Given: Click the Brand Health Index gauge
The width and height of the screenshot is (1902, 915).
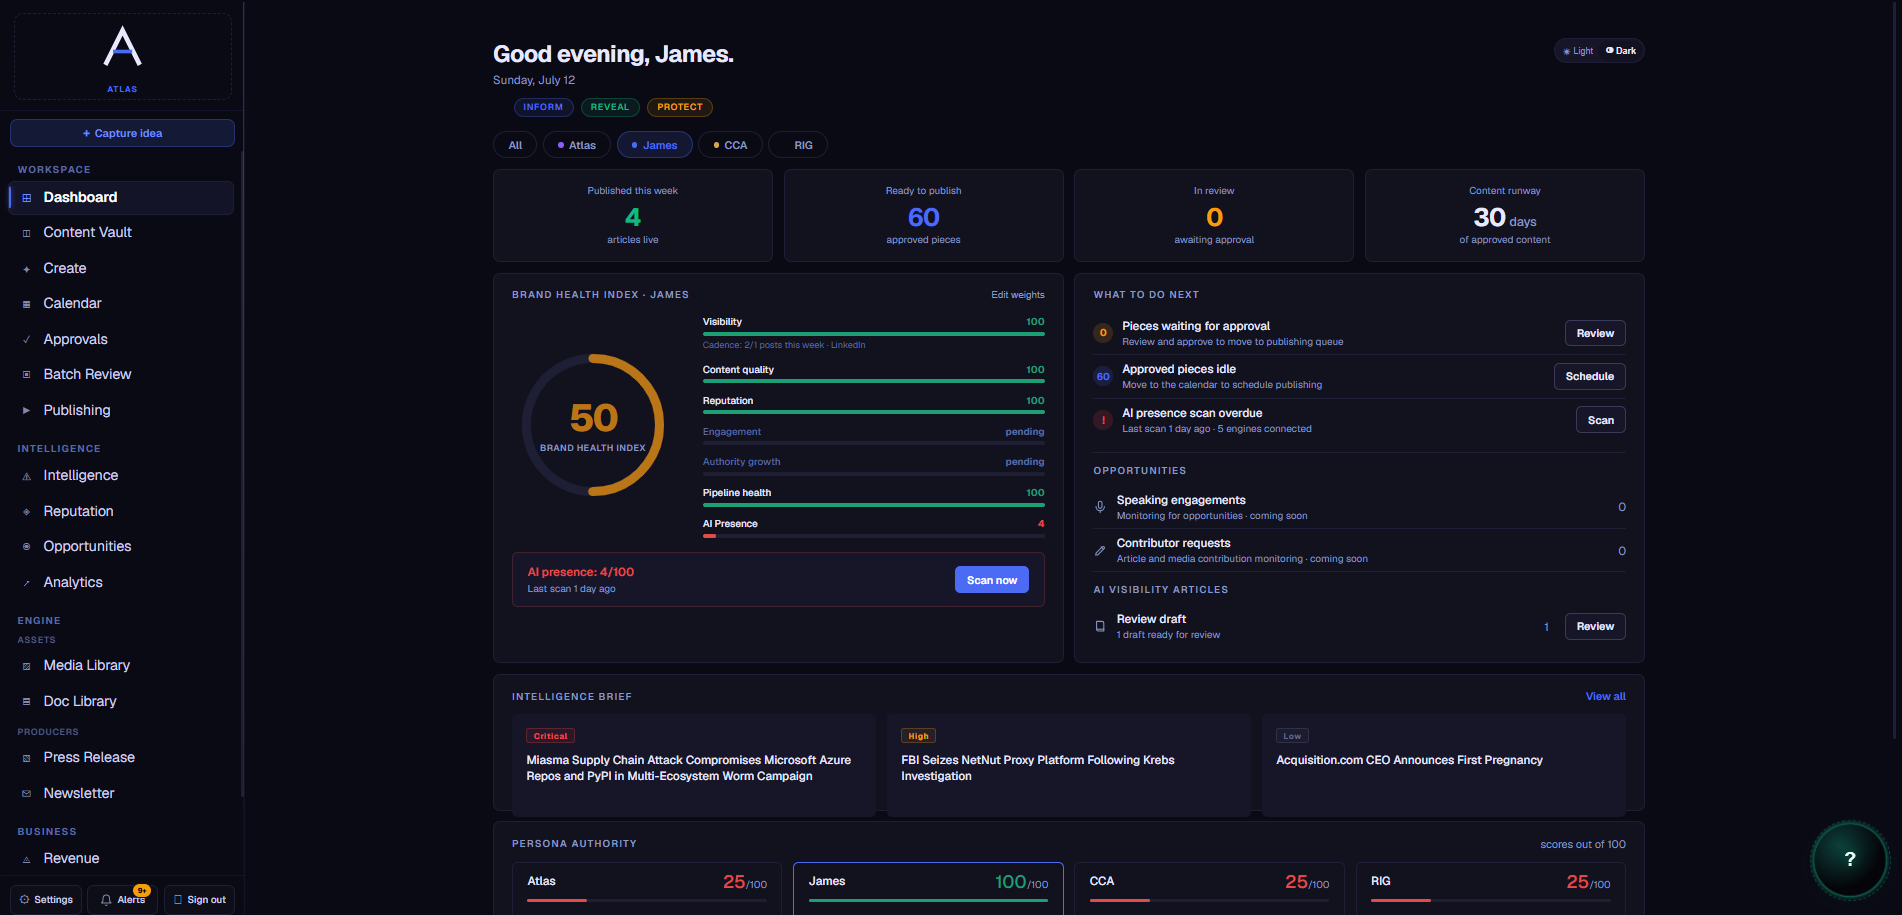Looking at the screenshot, I should 593,425.
